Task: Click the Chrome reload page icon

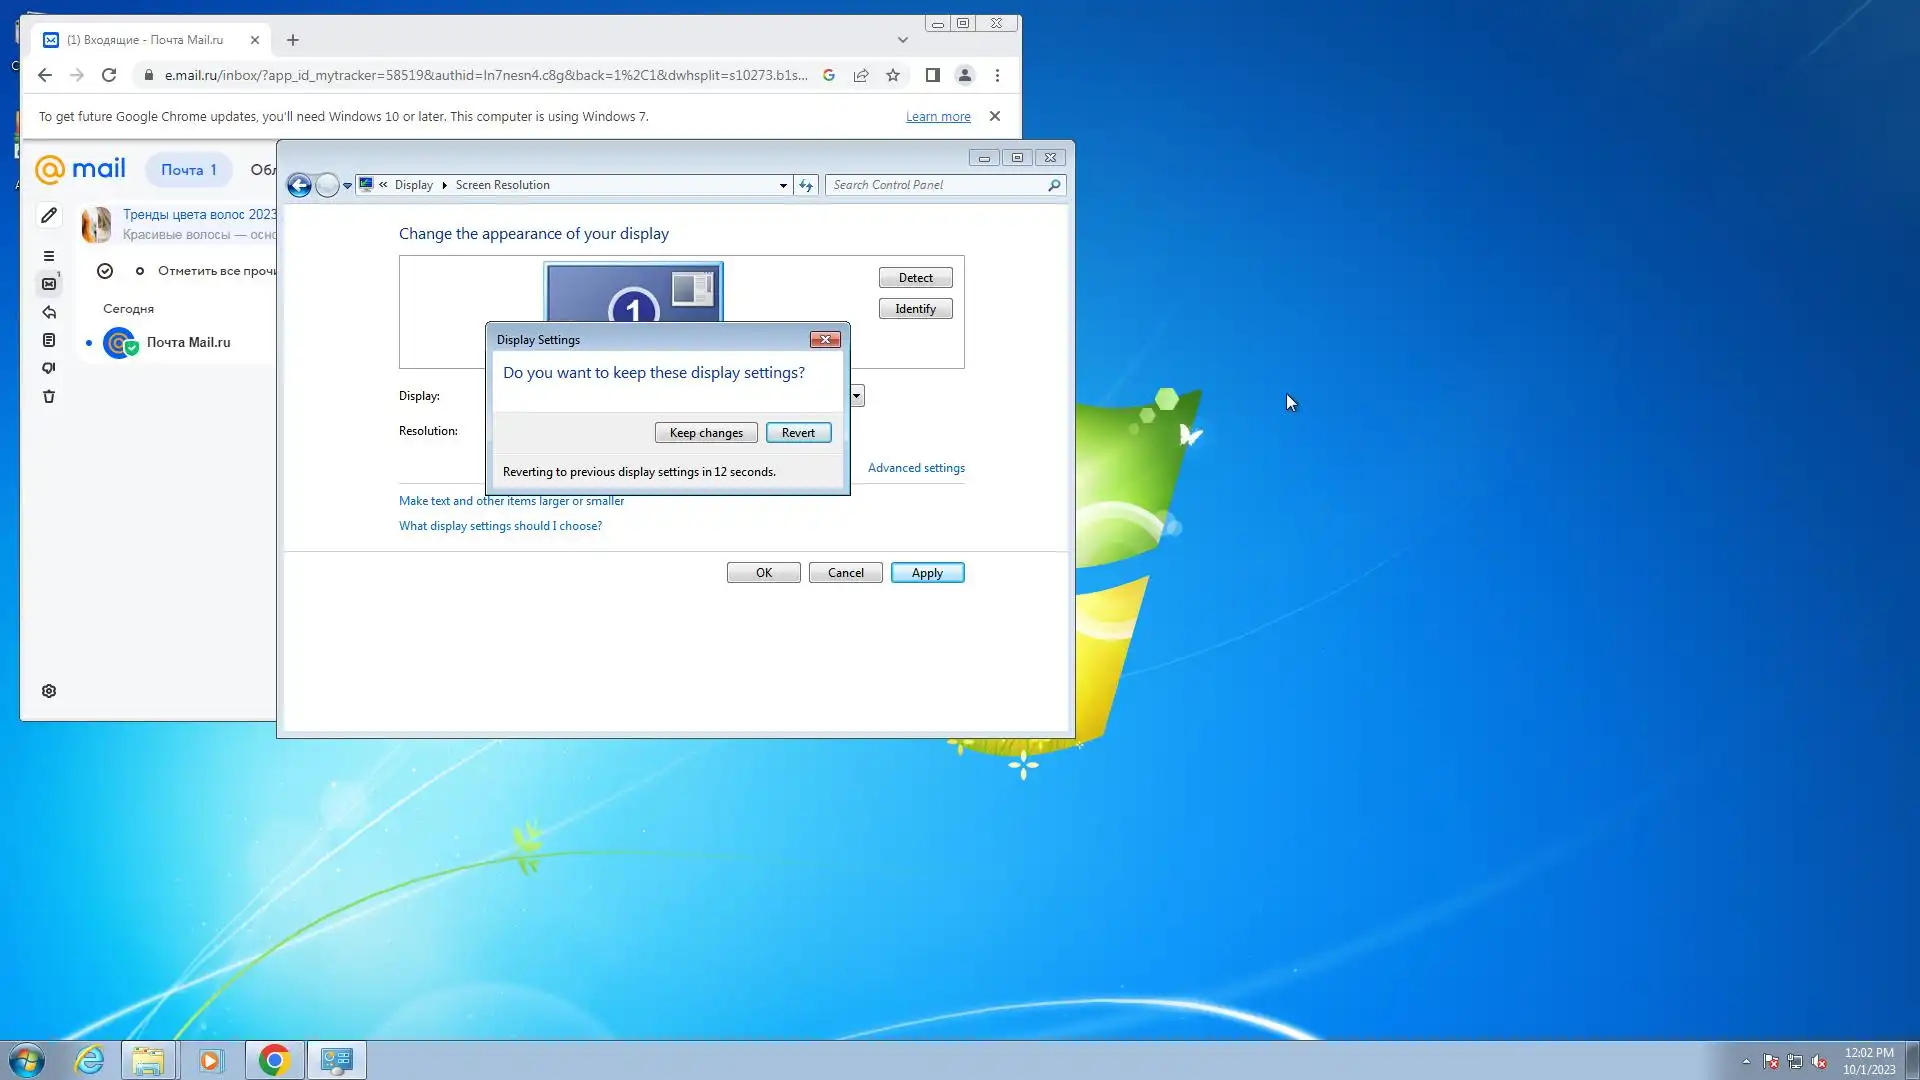Action: 109,75
